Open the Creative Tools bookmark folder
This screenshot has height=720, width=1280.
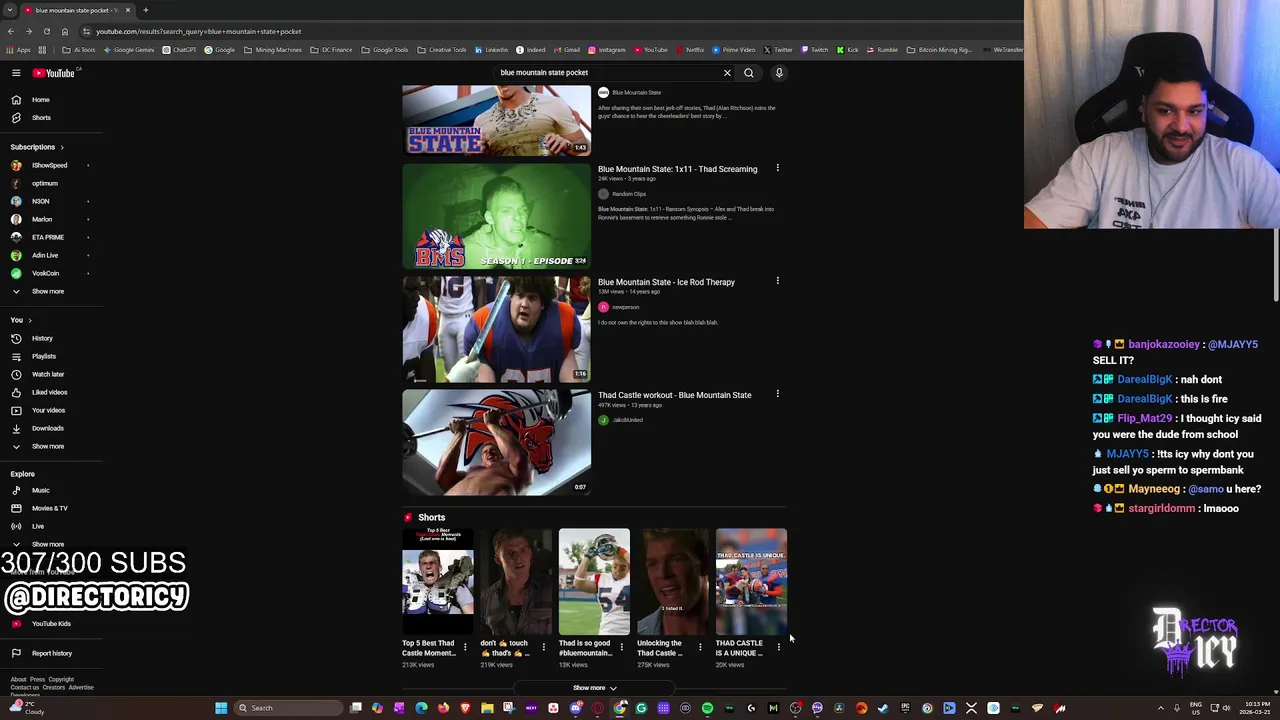click(442, 50)
